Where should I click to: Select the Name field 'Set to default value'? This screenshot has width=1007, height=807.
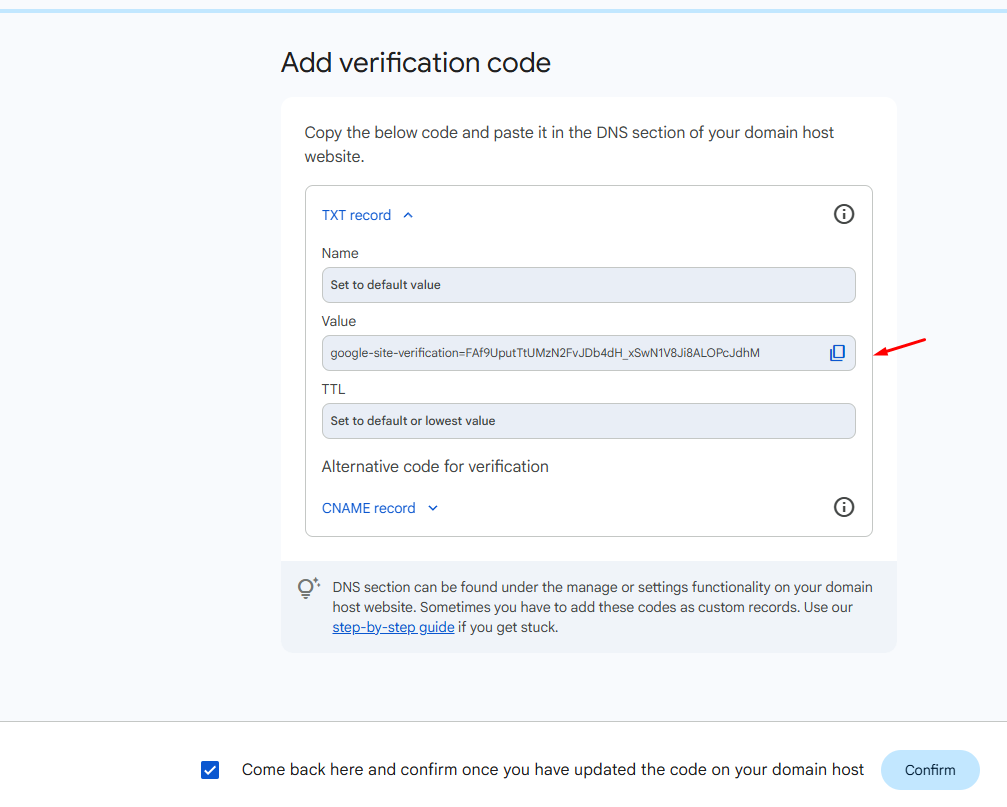tap(588, 285)
